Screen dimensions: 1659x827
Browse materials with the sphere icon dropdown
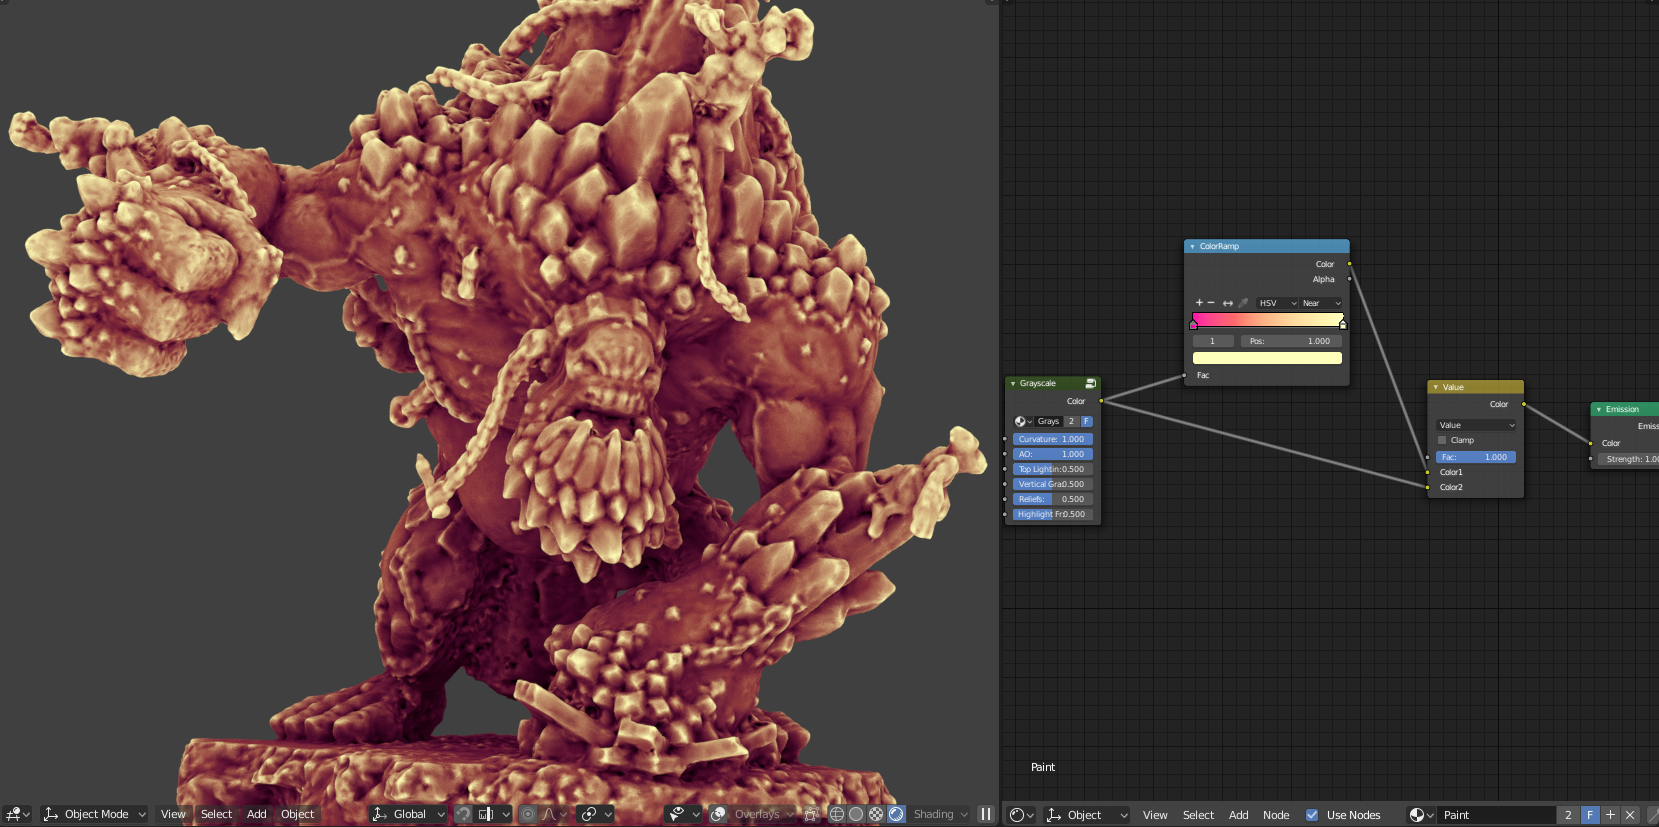[1421, 815]
